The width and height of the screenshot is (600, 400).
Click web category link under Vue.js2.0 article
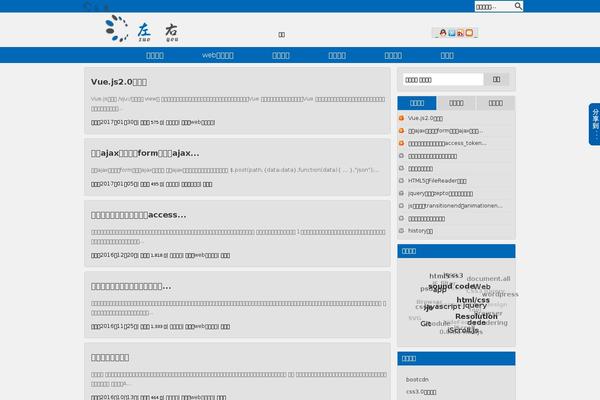click(x=203, y=122)
